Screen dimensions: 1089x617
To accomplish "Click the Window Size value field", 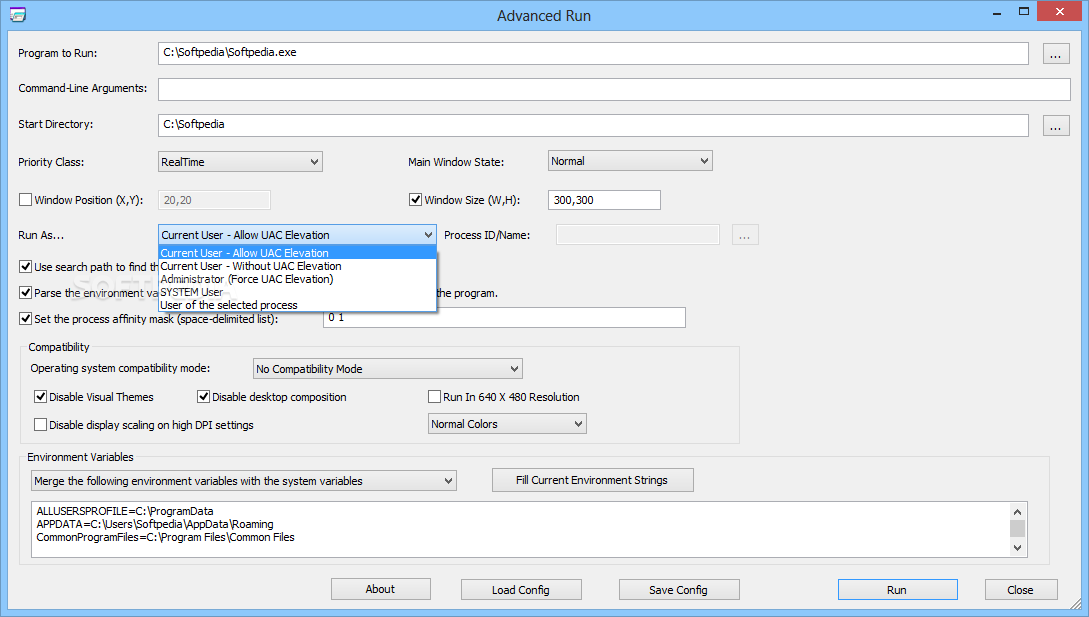I will click(x=604, y=200).
